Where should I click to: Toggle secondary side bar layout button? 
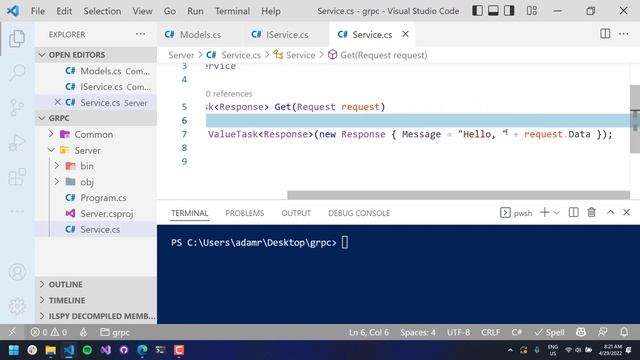[x=509, y=11]
